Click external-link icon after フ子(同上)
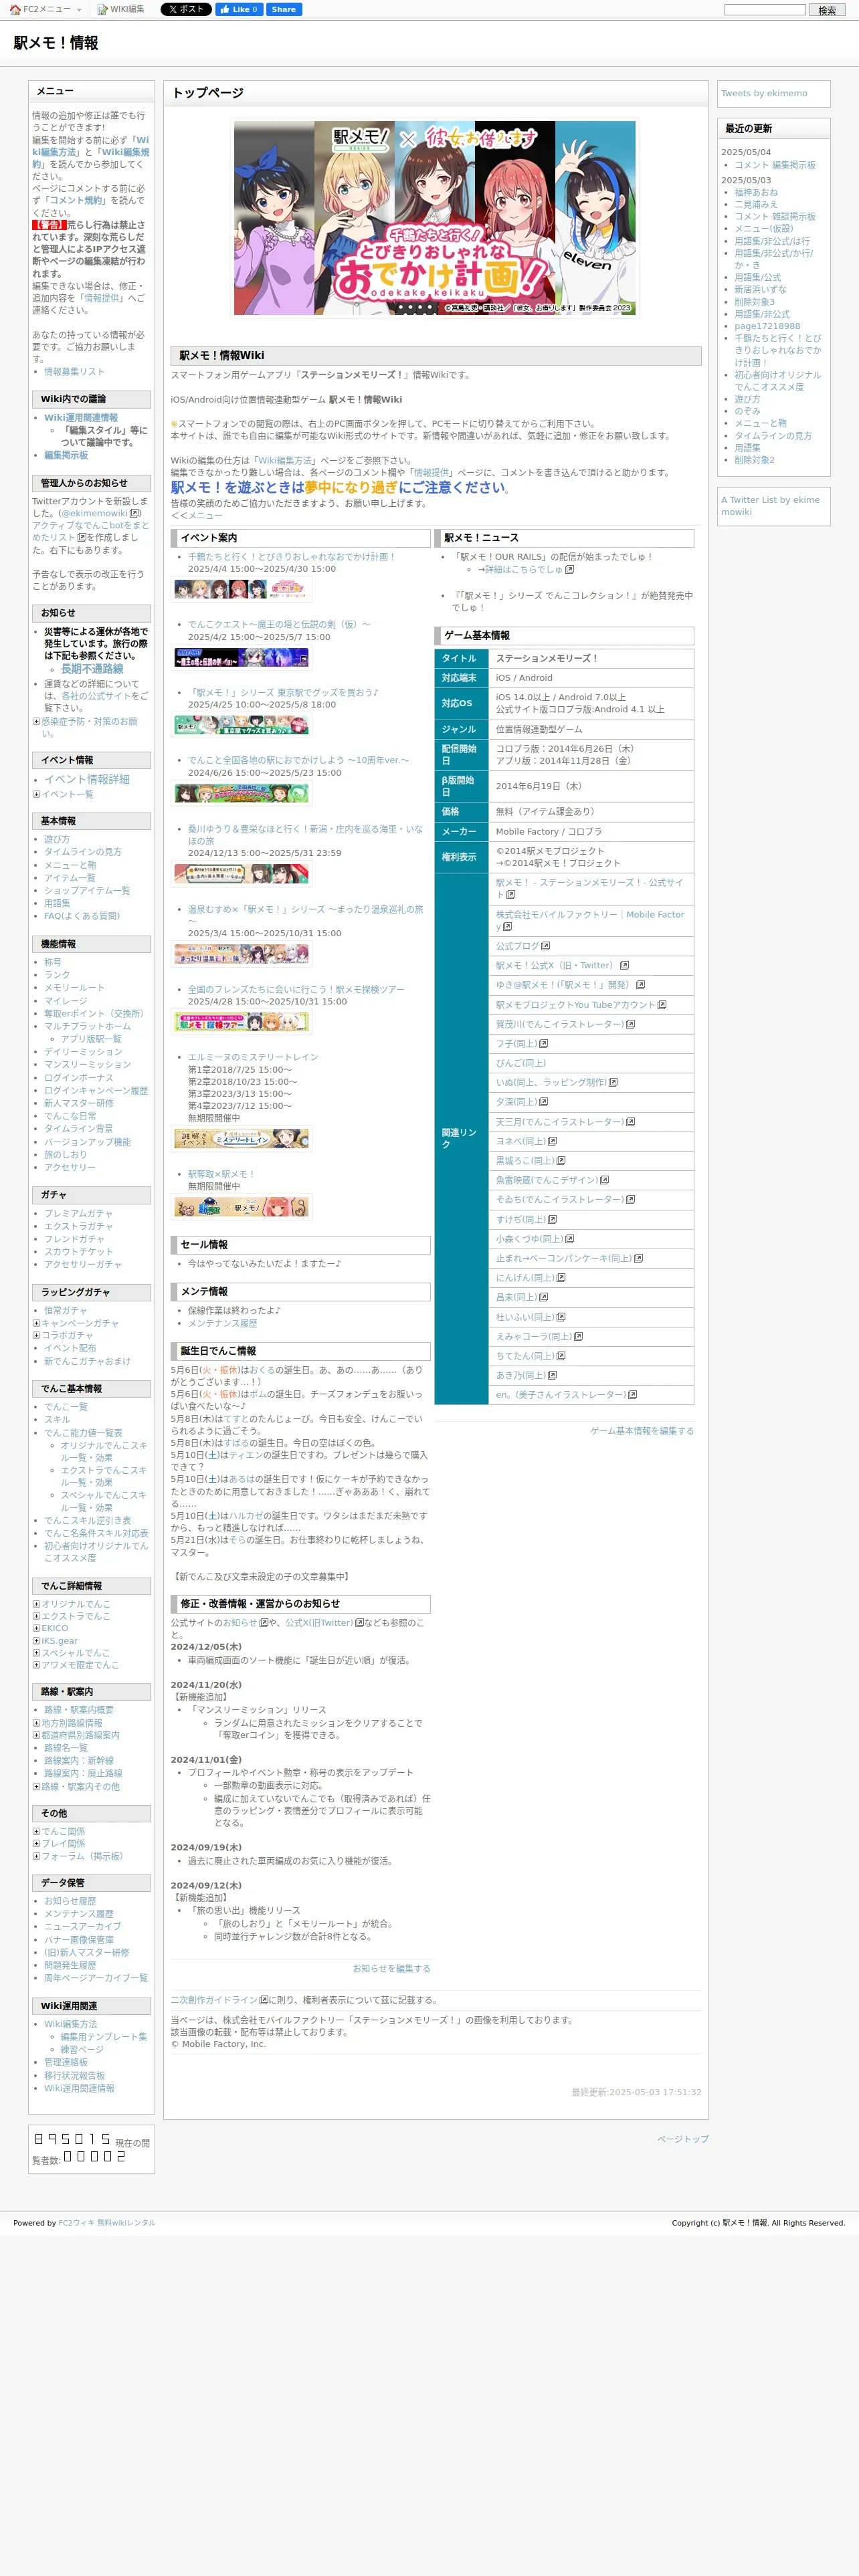 click(543, 1044)
